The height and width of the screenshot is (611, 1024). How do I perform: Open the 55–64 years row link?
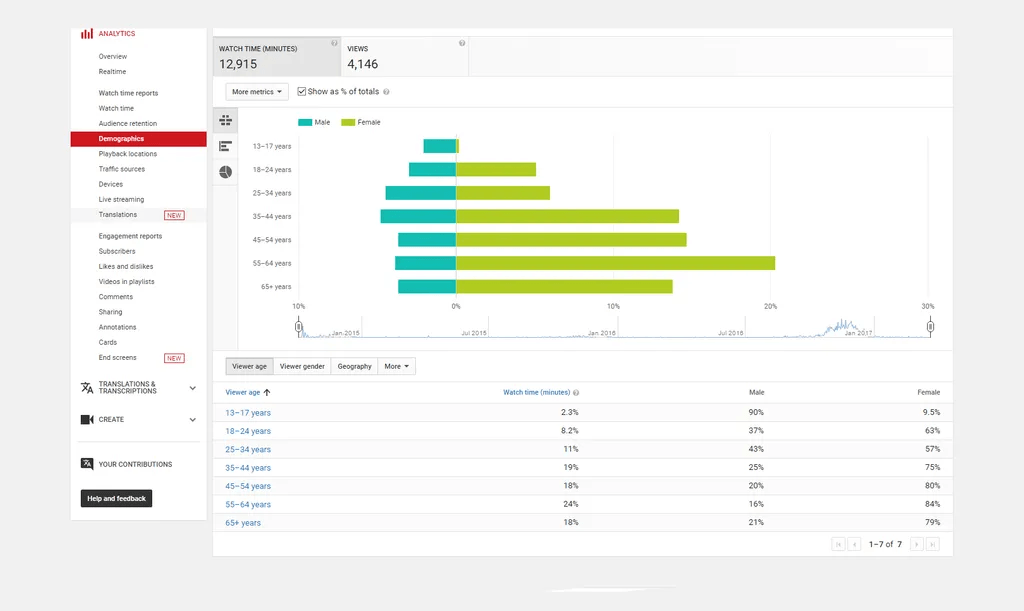pos(248,505)
